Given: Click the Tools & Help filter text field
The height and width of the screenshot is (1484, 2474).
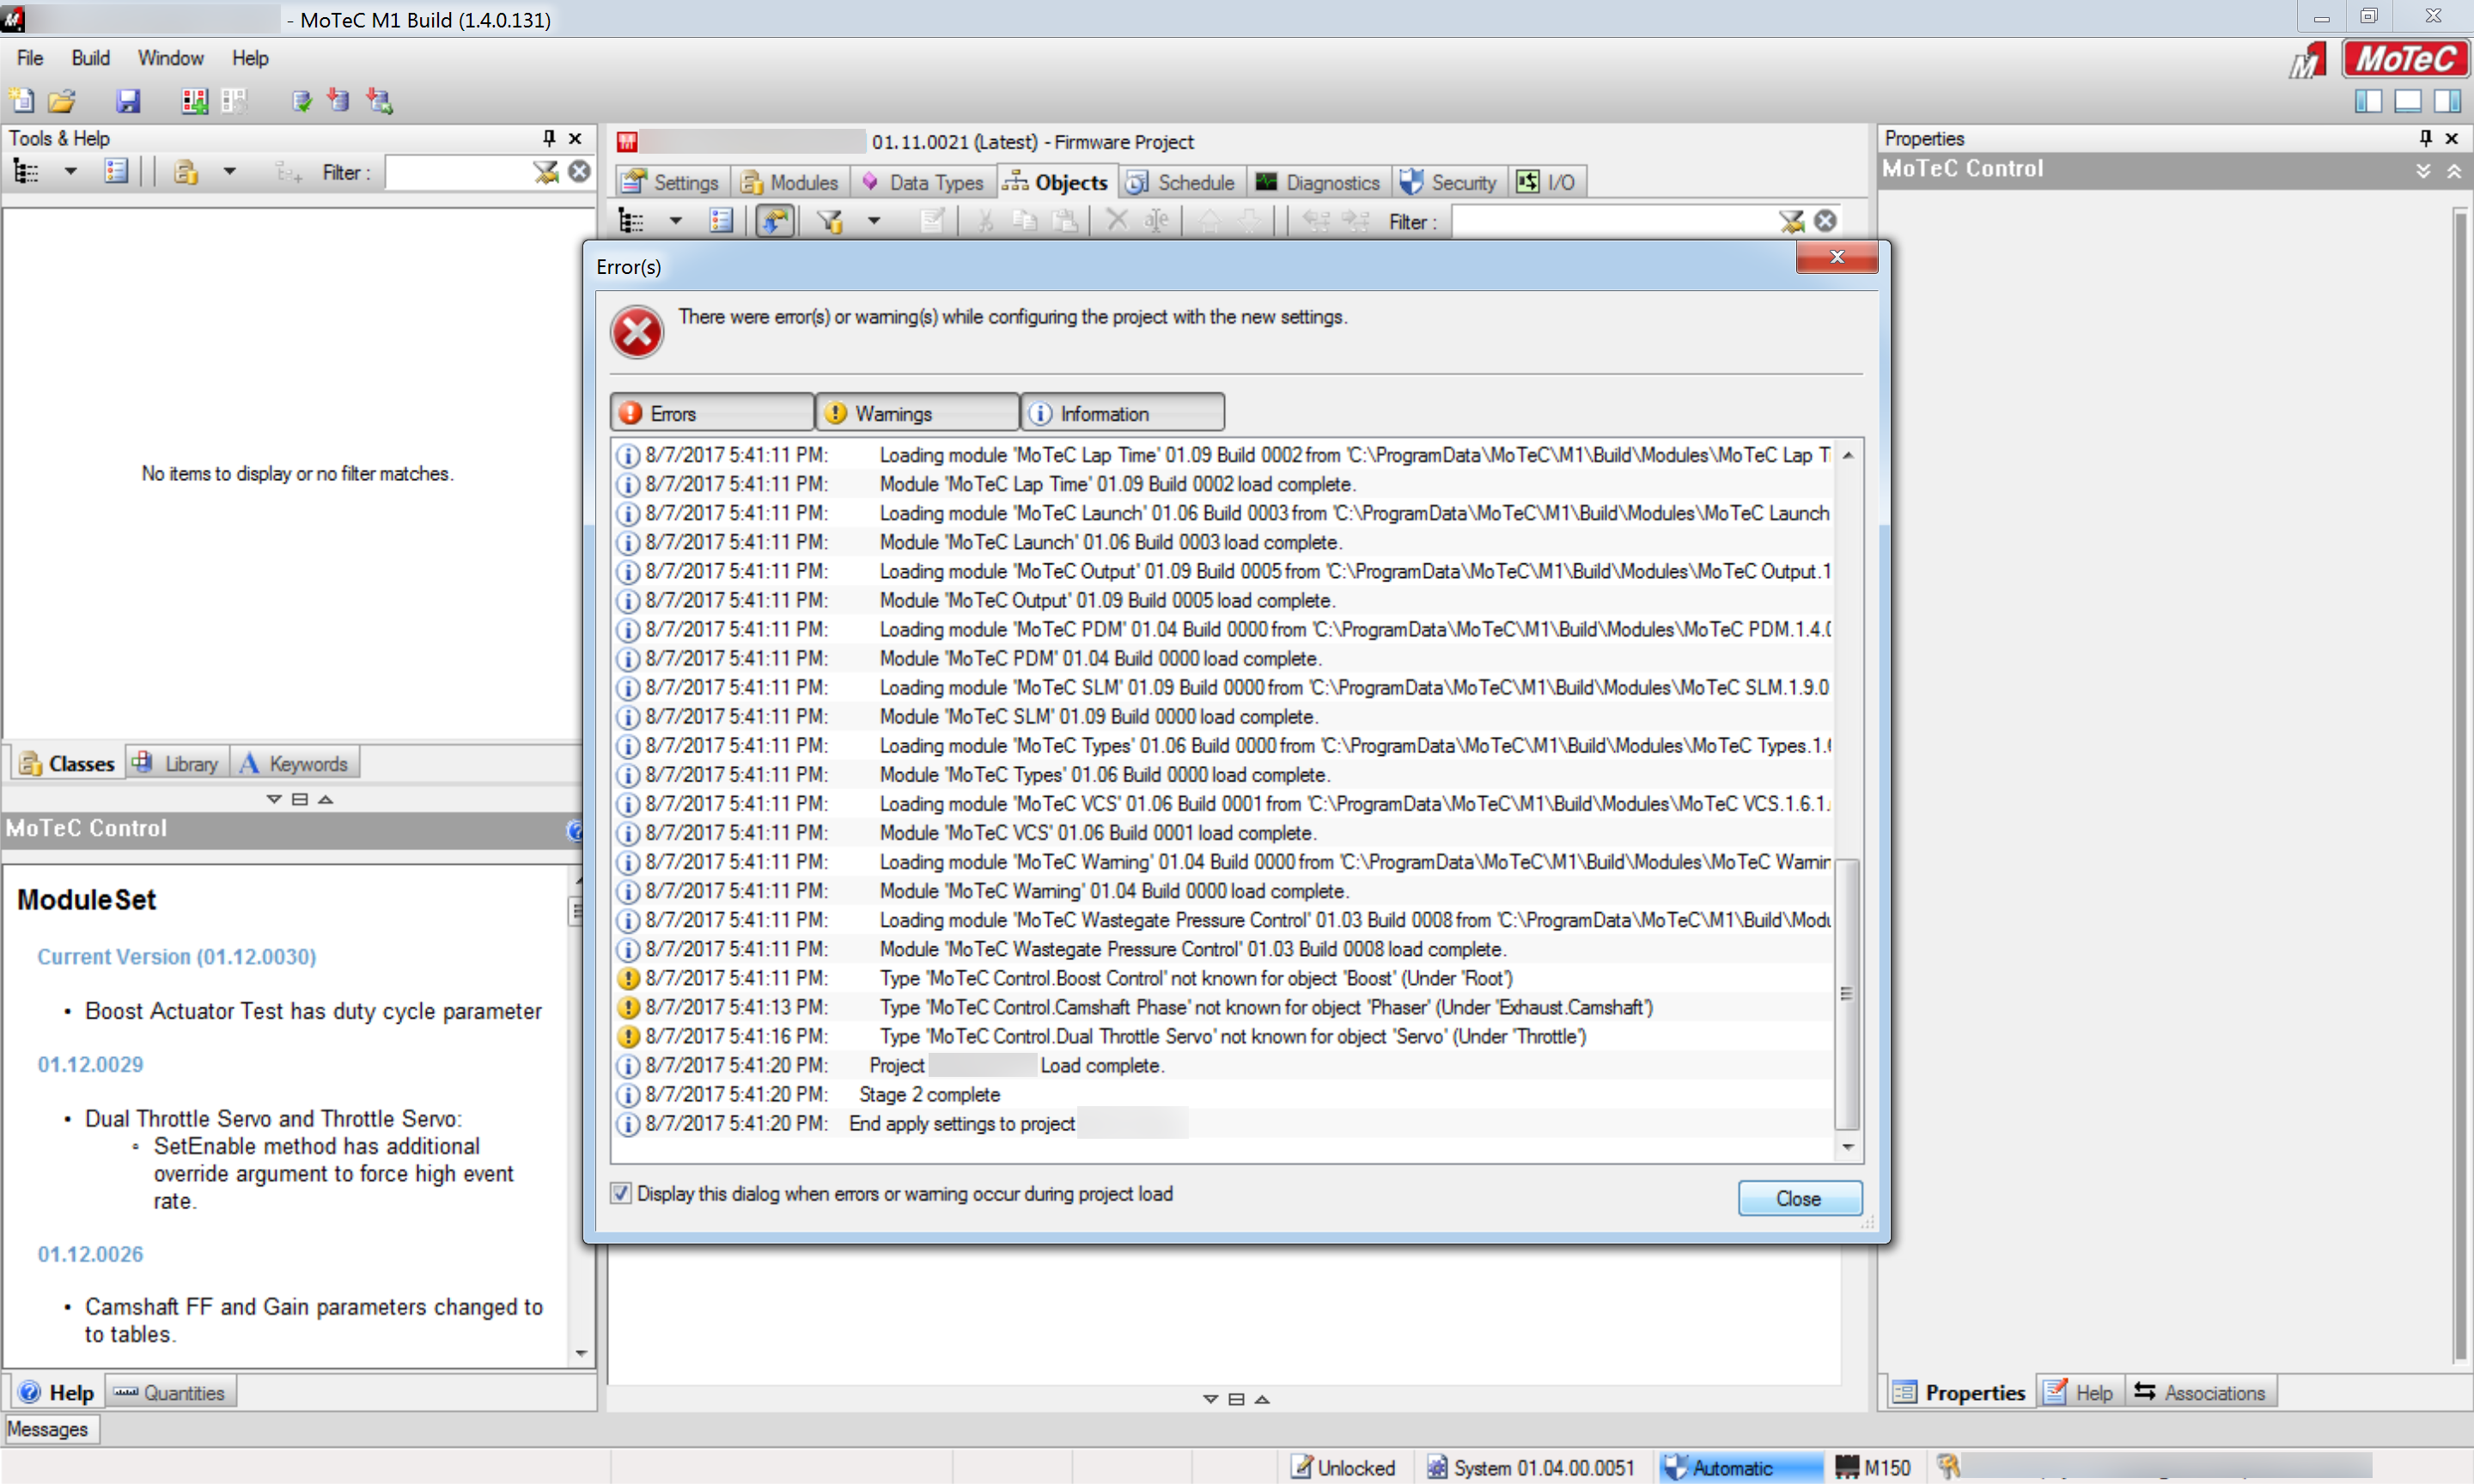Looking at the screenshot, I should 457,172.
